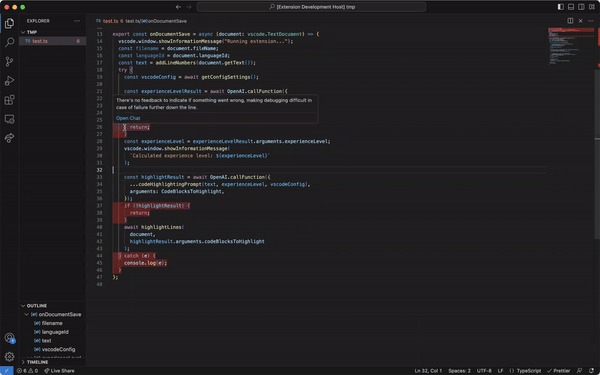The height and width of the screenshot is (375, 600).
Task: Click the minimap code overview
Action: [571, 46]
